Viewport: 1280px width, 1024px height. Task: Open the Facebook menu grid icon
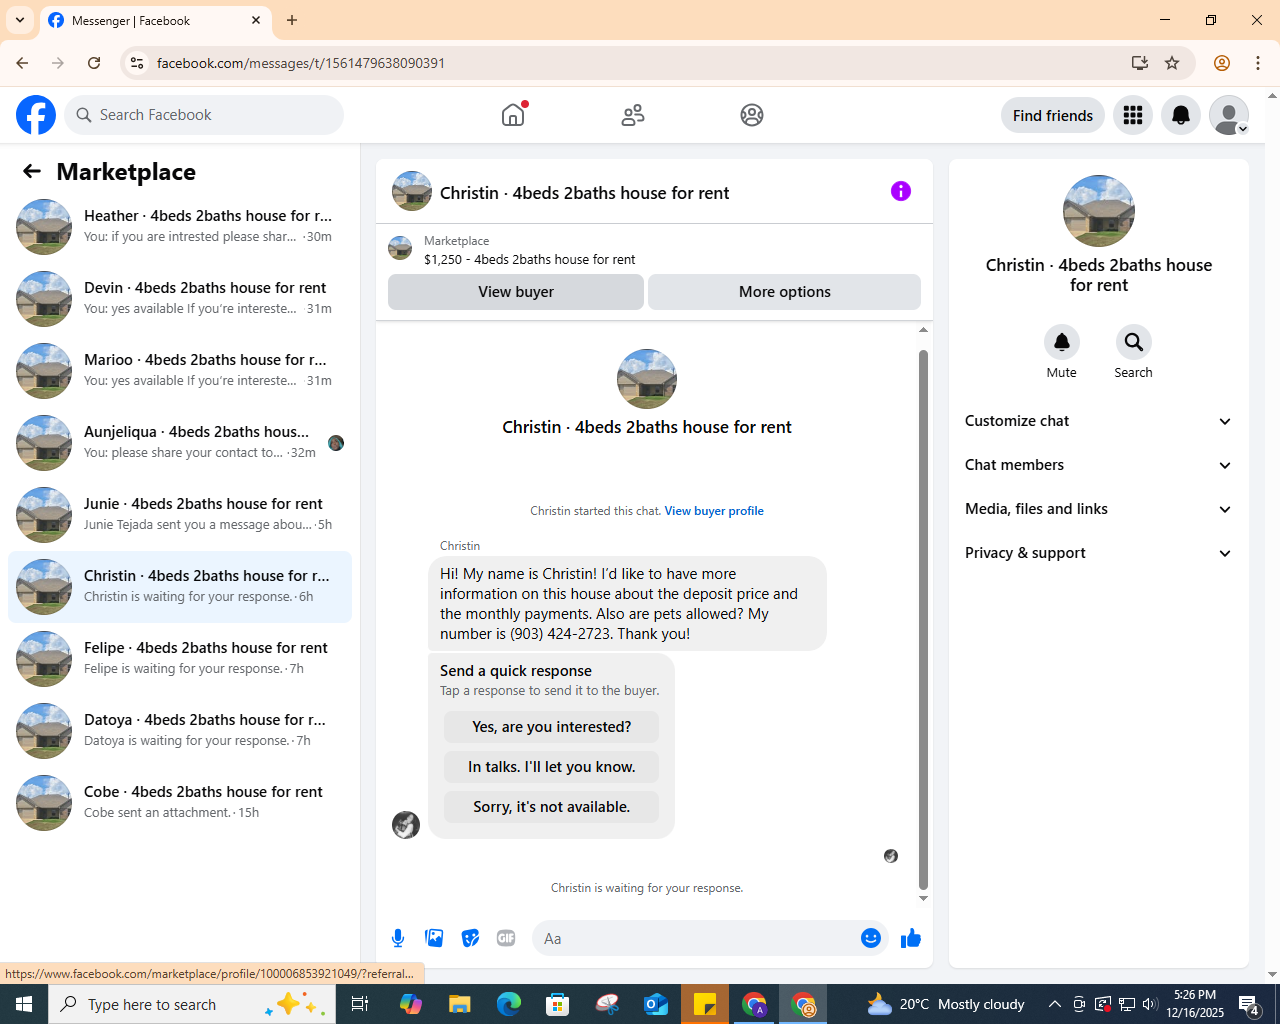pos(1133,115)
